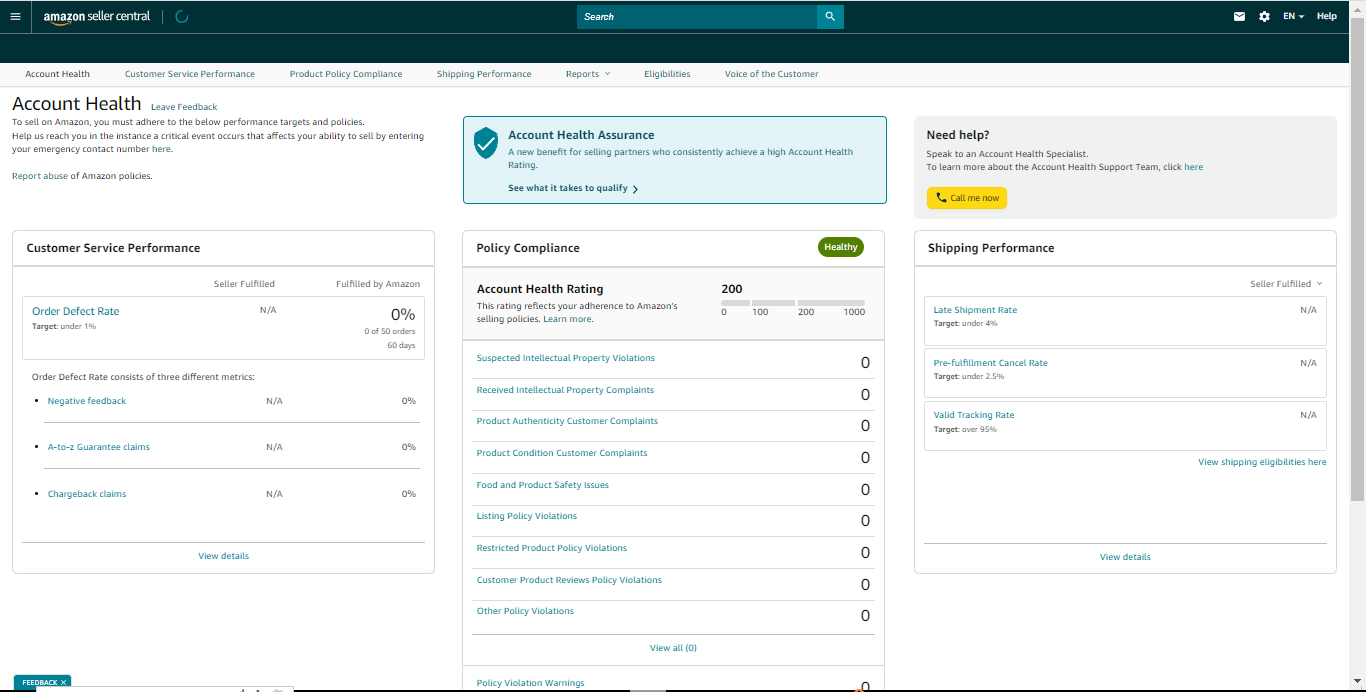Open the Eligibilities tab
The width and height of the screenshot is (1366, 692).
click(x=667, y=74)
